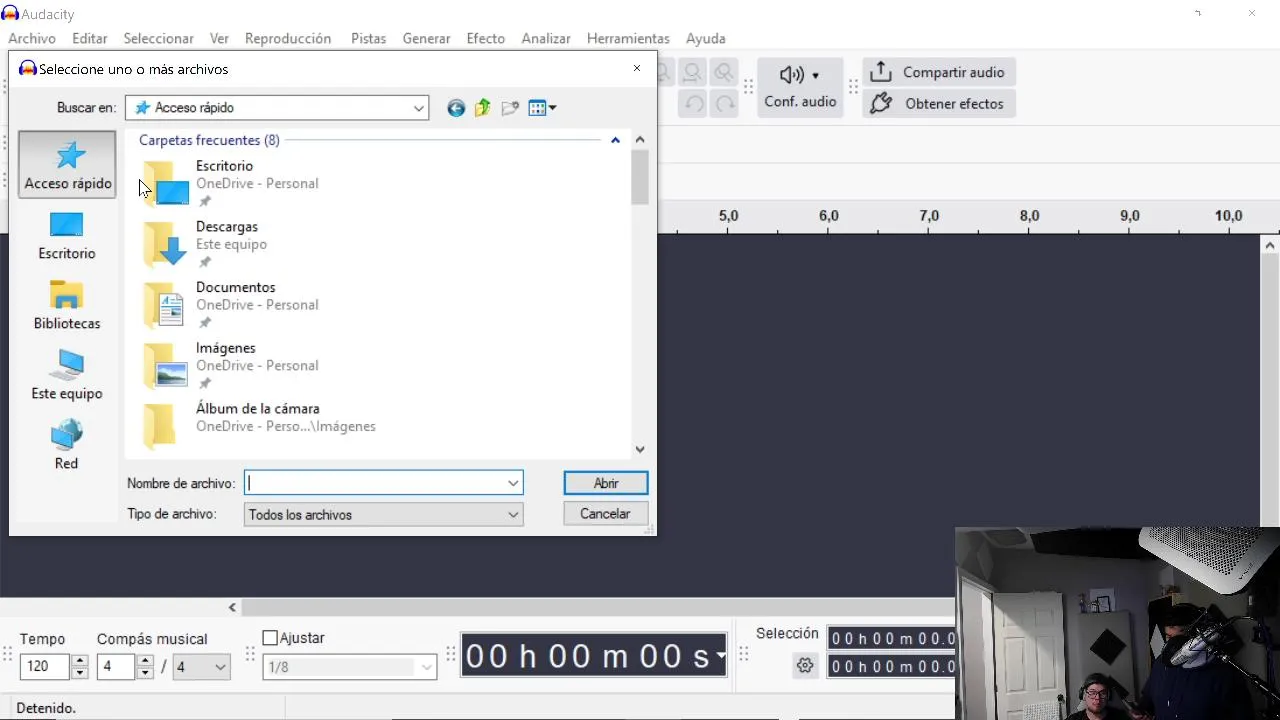The image size is (1280, 720).
Task: Click the Abrir button
Action: click(606, 483)
